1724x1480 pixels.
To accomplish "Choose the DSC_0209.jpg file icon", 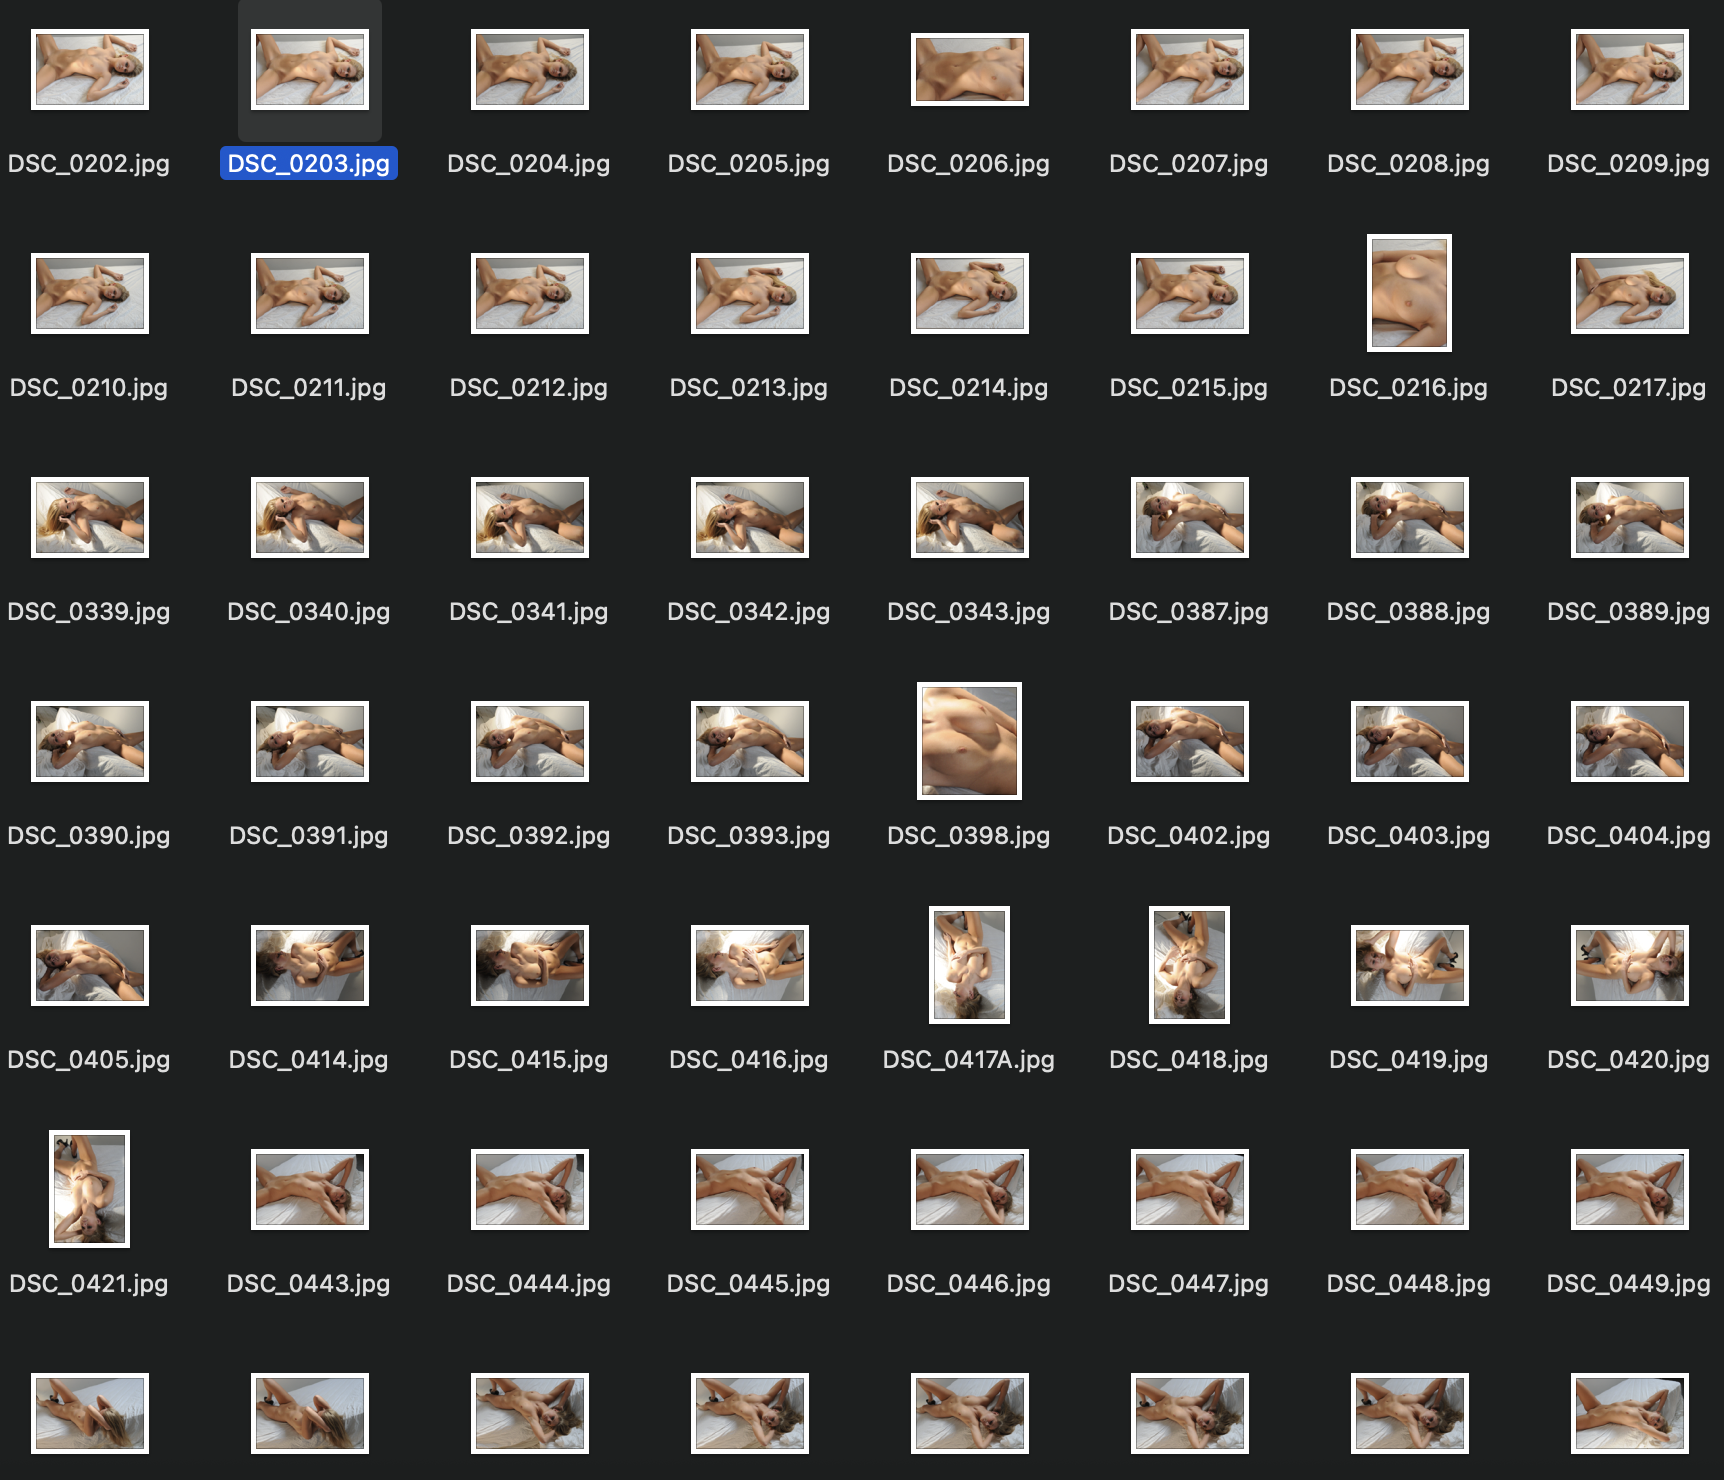I will 1630,69.
